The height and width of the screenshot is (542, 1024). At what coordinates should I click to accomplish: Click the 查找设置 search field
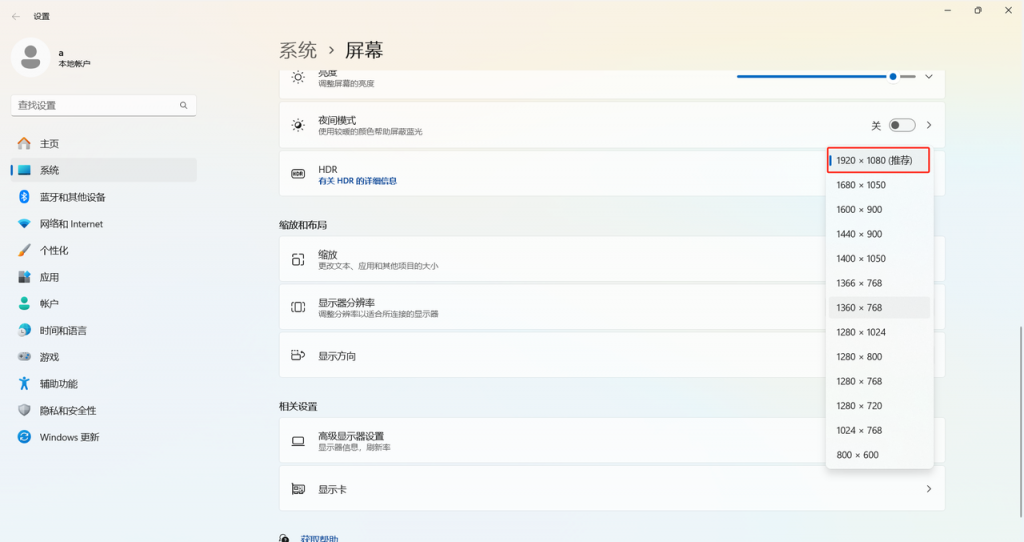tap(104, 105)
